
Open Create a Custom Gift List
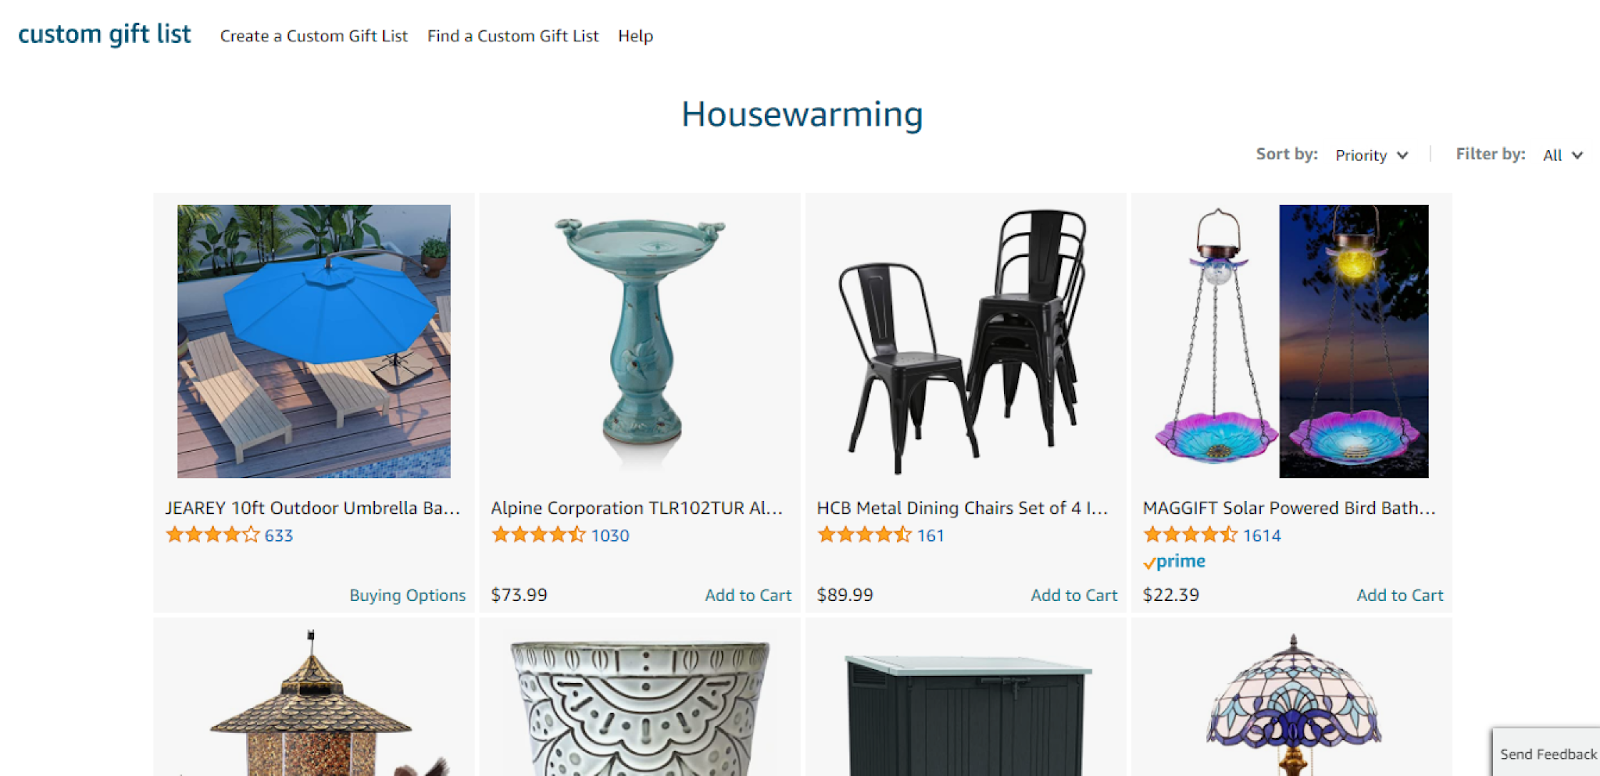314,36
